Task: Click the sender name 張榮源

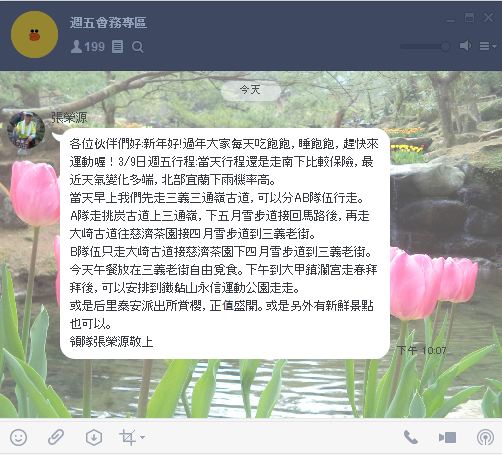Action: point(69,117)
